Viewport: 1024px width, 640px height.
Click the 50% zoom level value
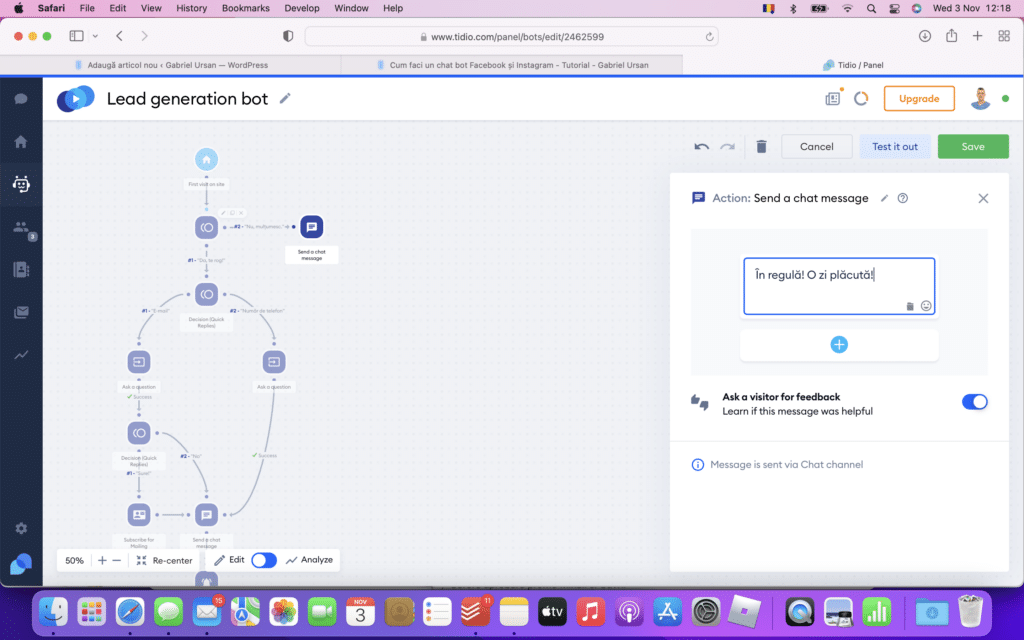pos(74,560)
